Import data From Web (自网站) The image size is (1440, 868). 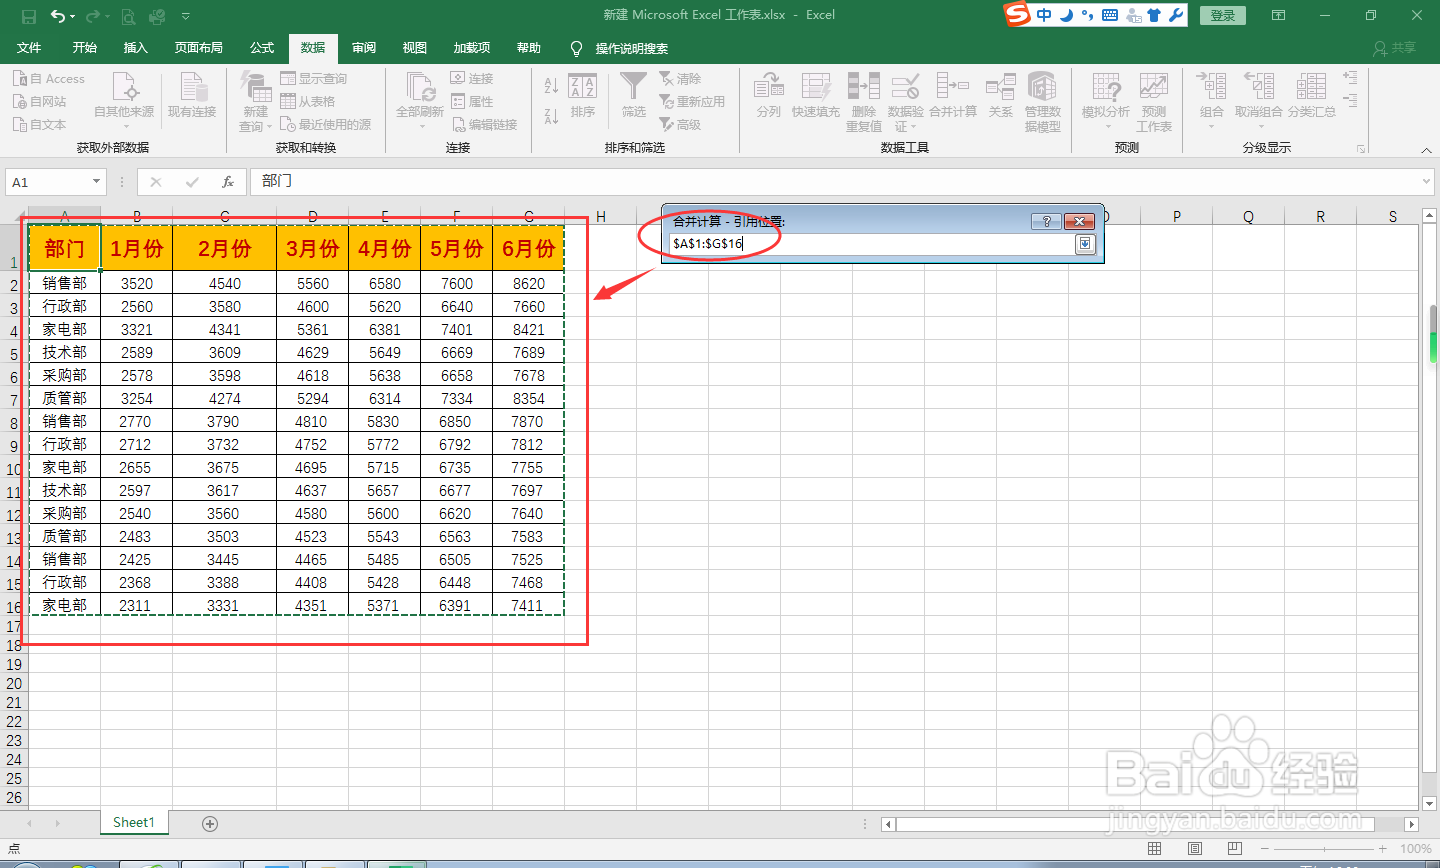coord(40,101)
